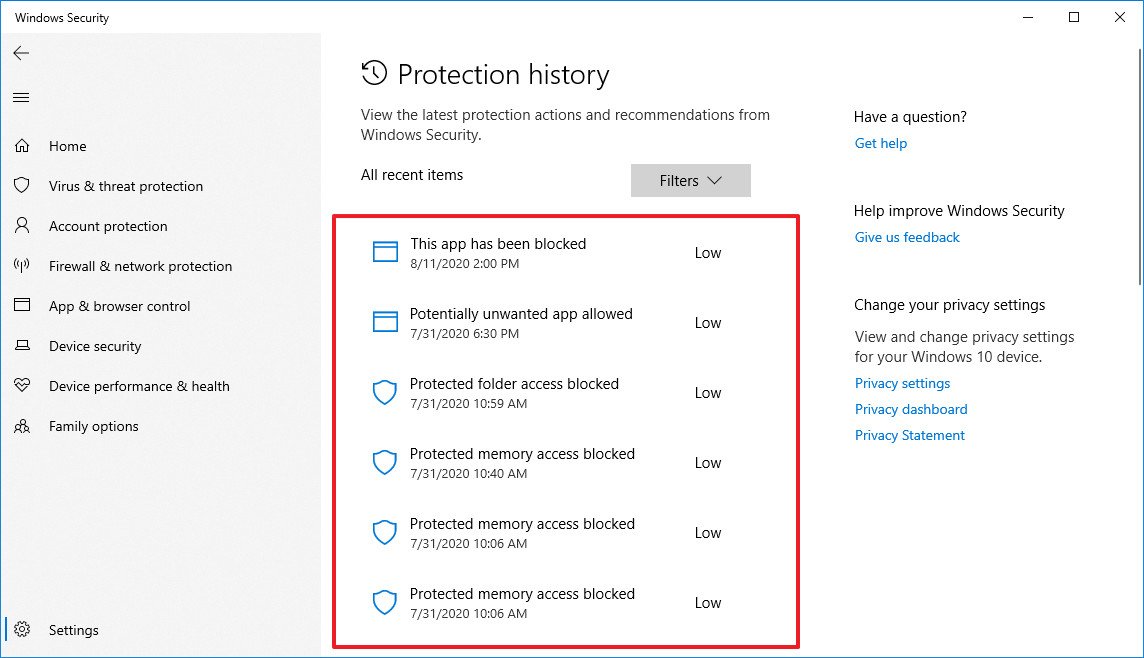The height and width of the screenshot is (658, 1144).
Task: Click the Give us feedback link
Action: click(907, 237)
